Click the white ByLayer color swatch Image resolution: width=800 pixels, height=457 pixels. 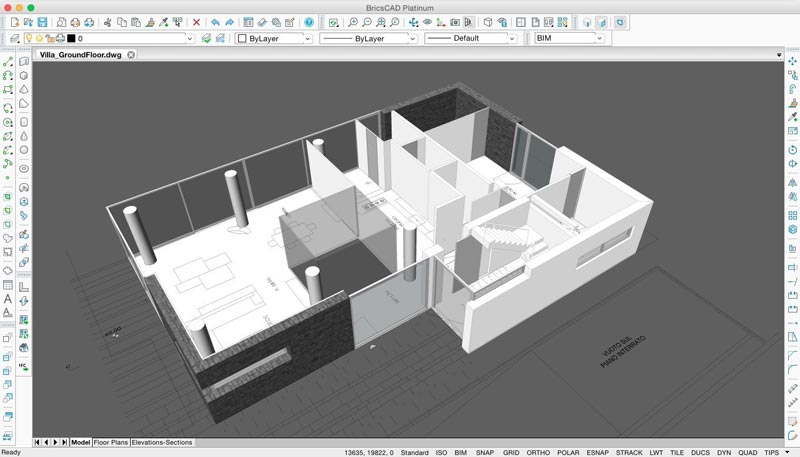pos(242,38)
